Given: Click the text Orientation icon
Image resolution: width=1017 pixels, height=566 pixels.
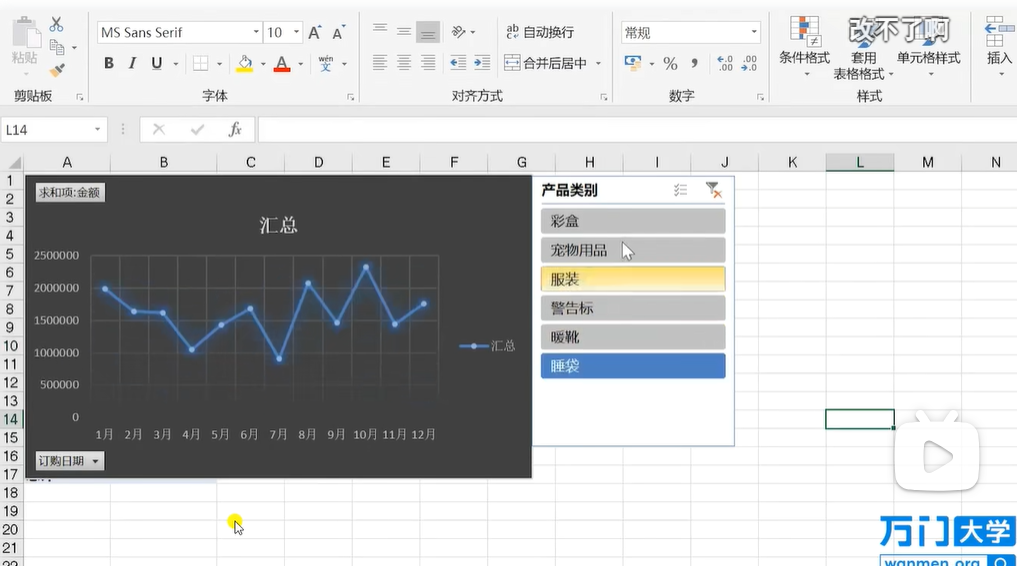Looking at the screenshot, I should tap(459, 32).
